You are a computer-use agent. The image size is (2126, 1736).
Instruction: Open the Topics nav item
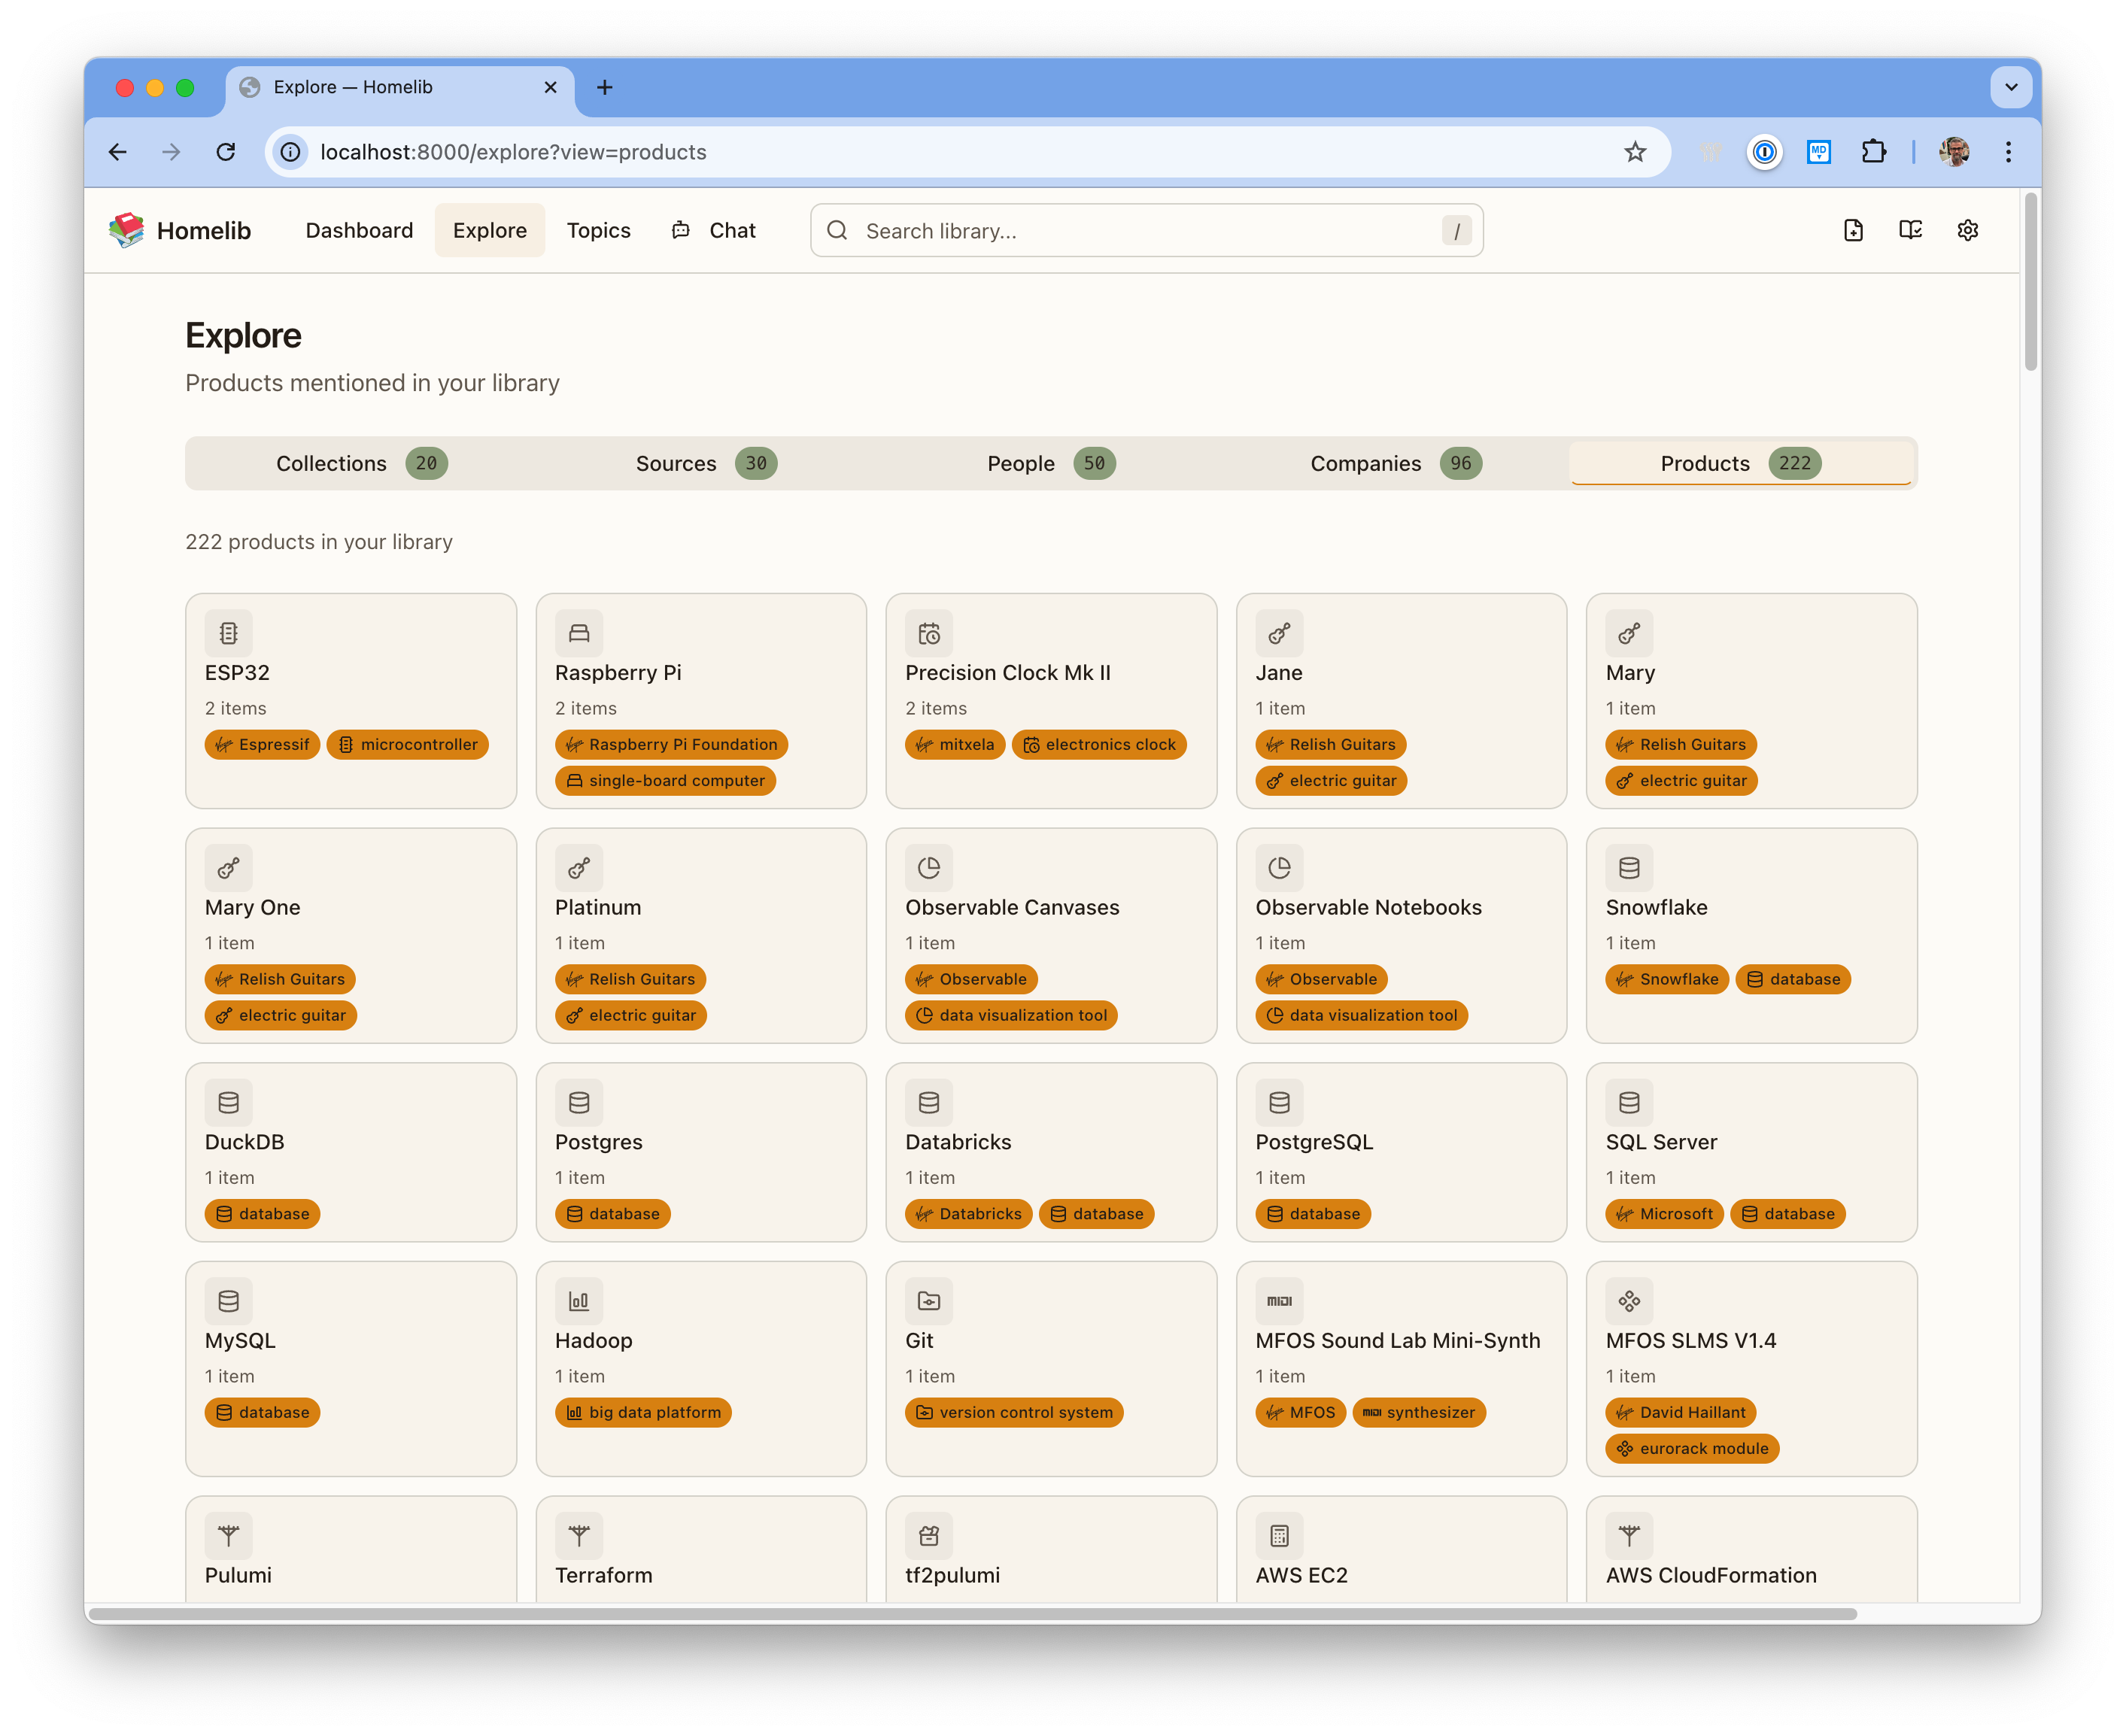point(598,231)
